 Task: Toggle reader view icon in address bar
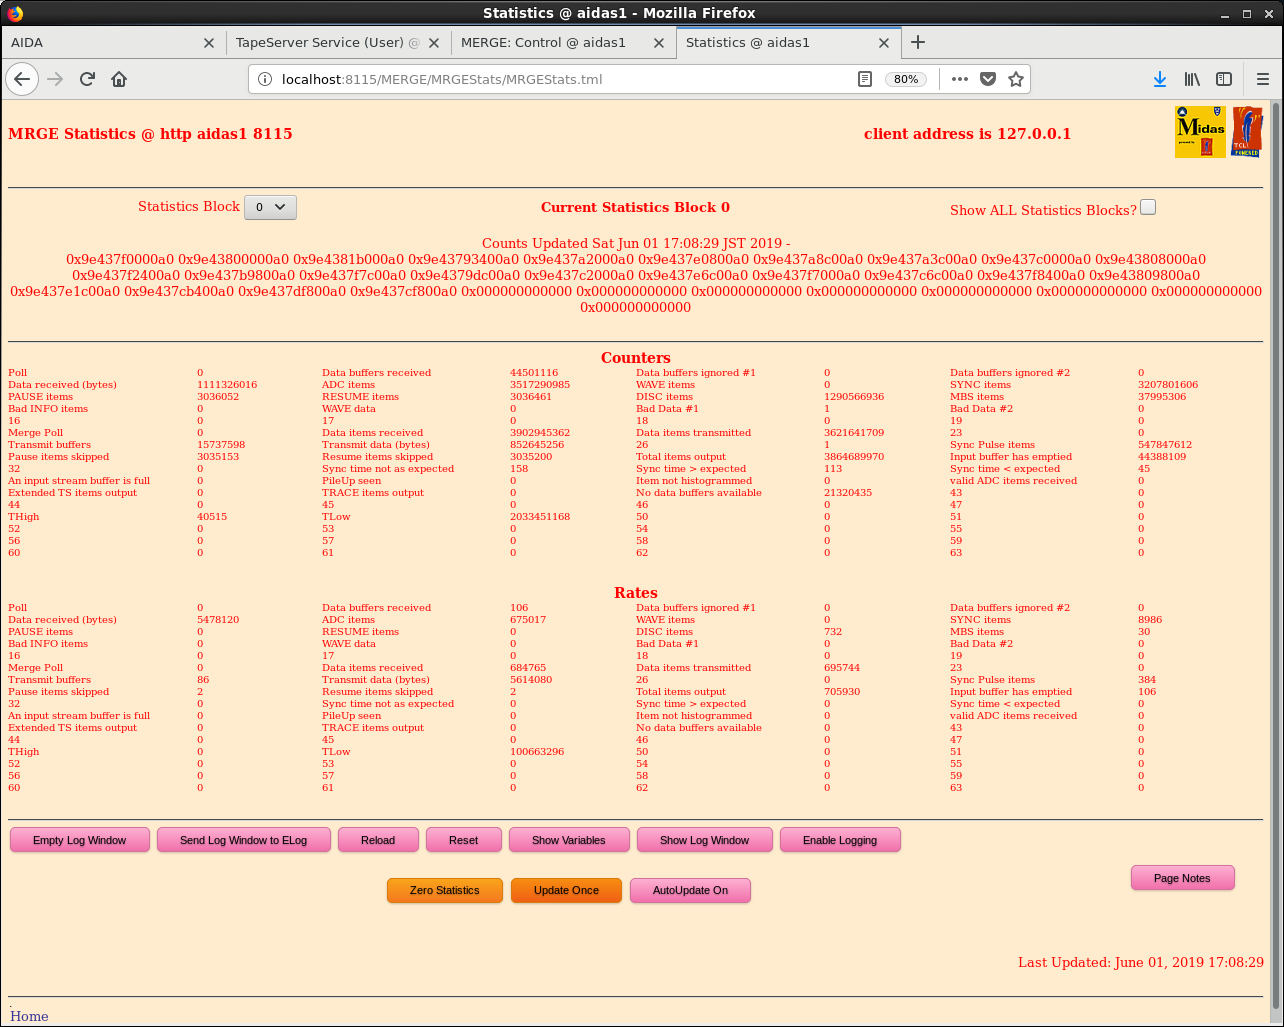click(865, 79)
